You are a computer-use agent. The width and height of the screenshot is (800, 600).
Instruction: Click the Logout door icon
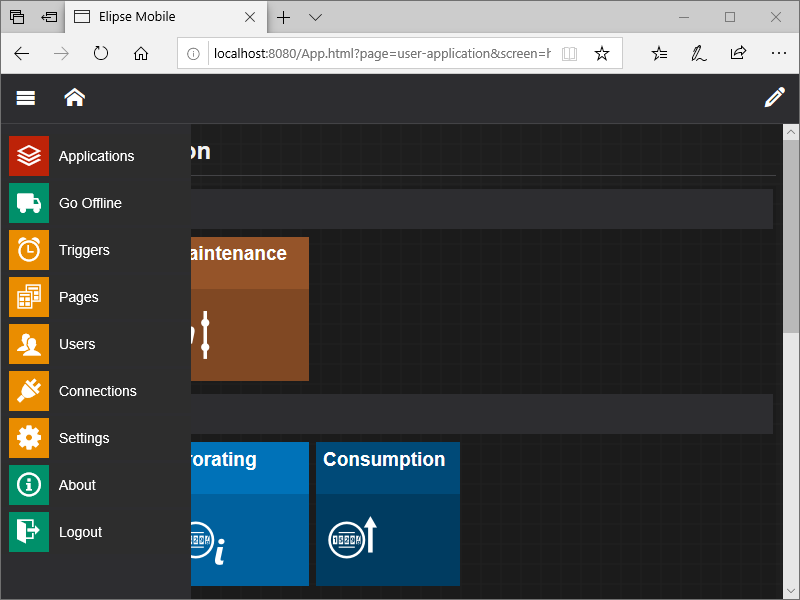point(29,532)
